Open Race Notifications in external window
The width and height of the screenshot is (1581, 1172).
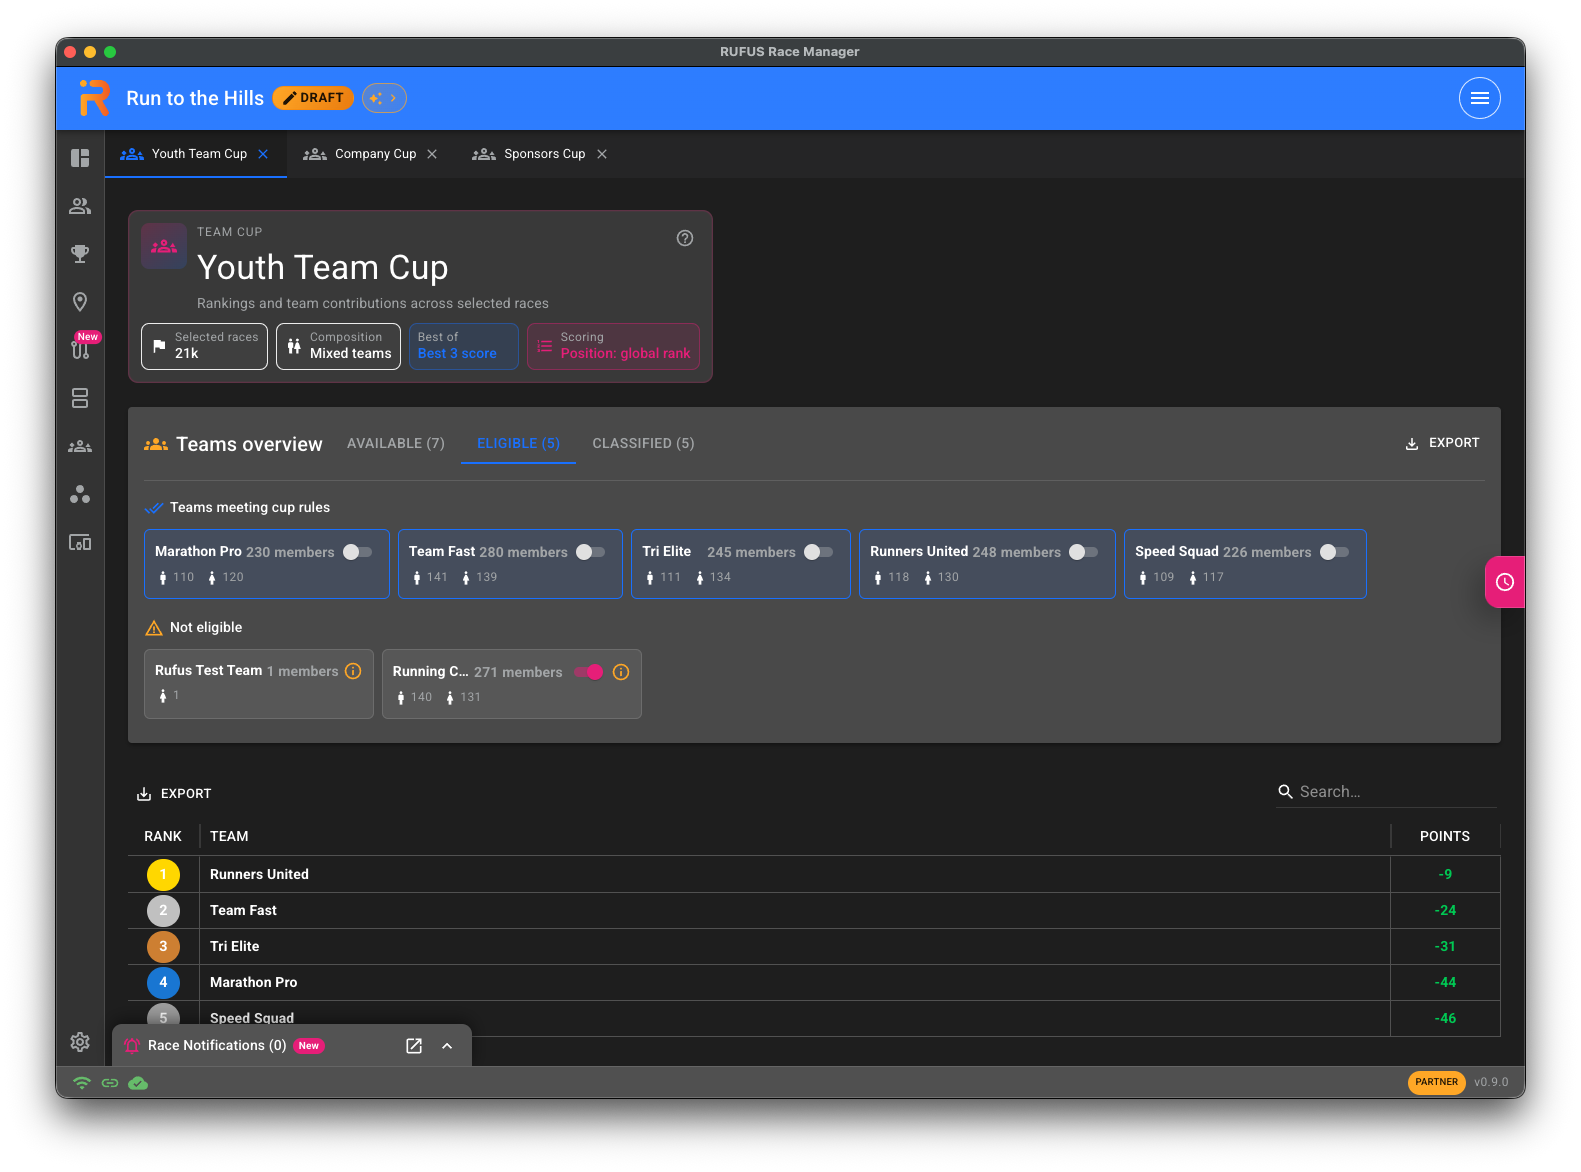point(414,1046)
